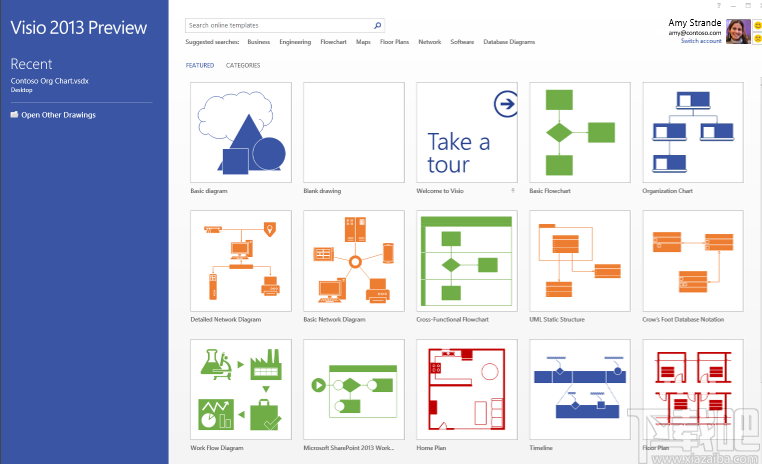
Task: Click the Organization Chart caption label
Action: coord(667,191)
